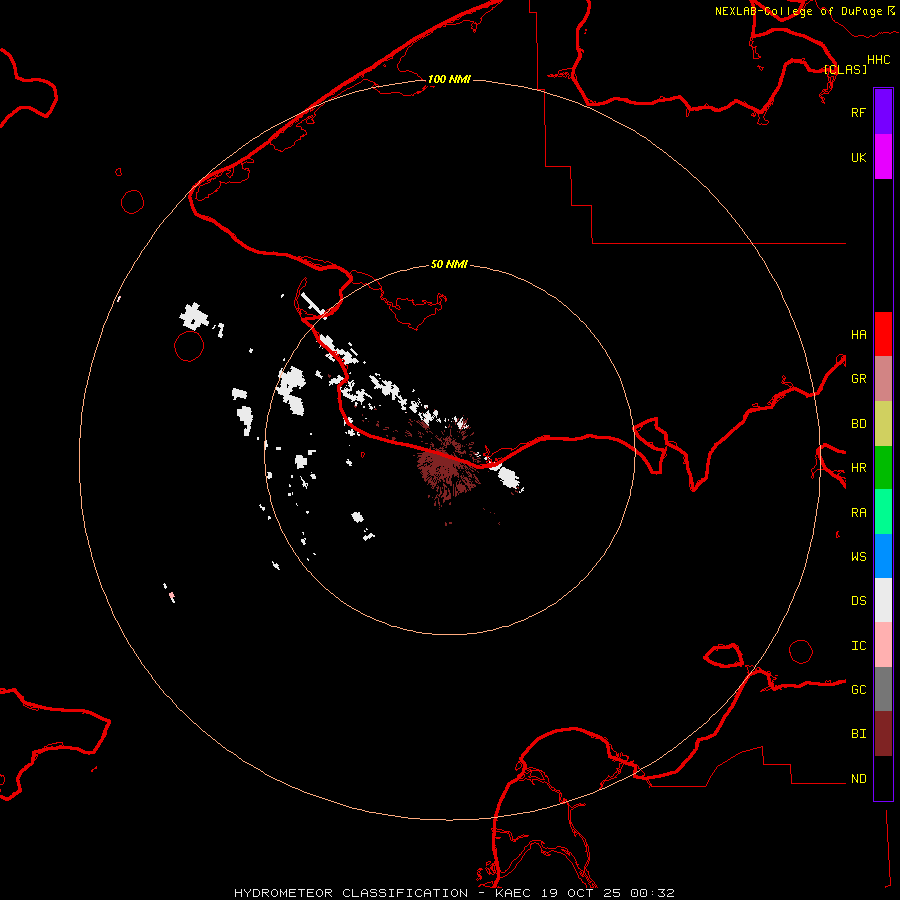Click the brown biological echo cluster at radar center

(x=447, y=467)
